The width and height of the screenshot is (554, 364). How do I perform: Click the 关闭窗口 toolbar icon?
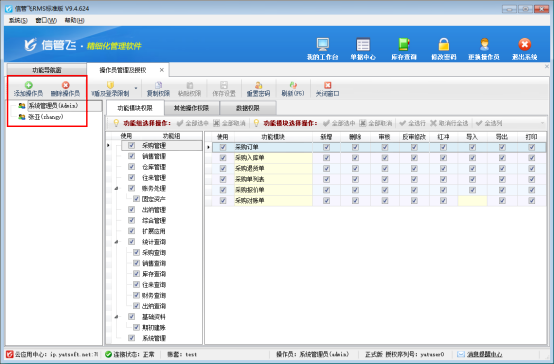pos(328,85)
